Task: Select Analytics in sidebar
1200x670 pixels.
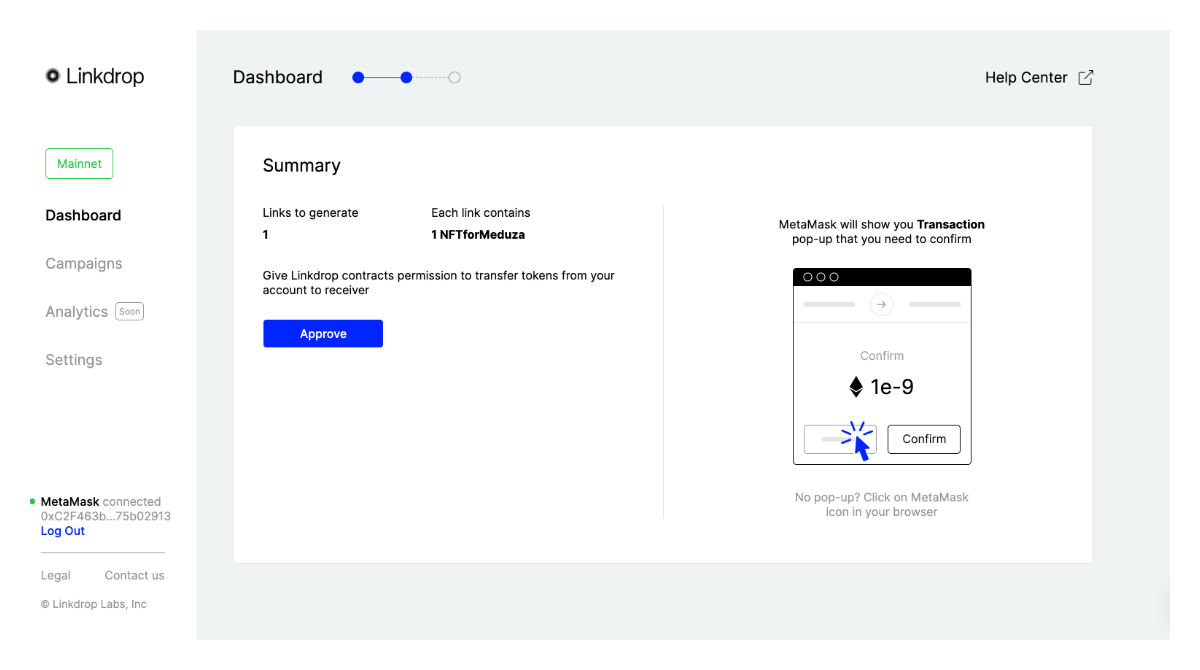Action: coord(76,312)
